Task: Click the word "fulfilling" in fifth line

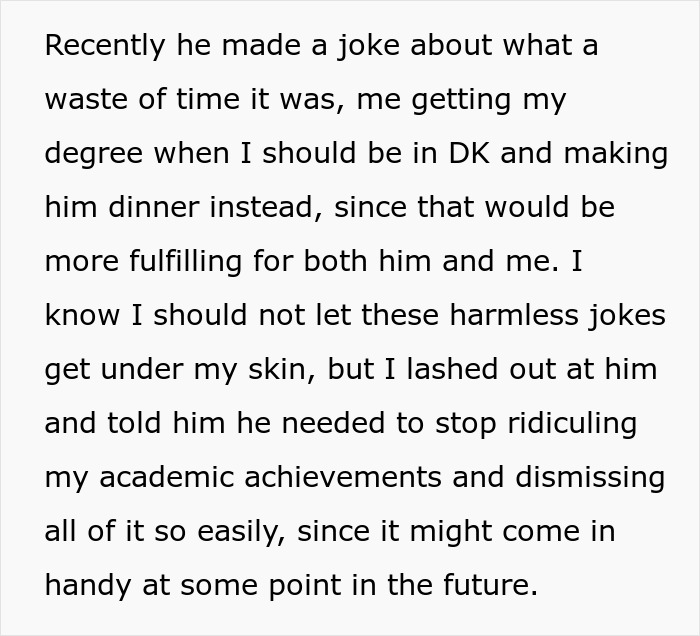Action: pos(186,261)
